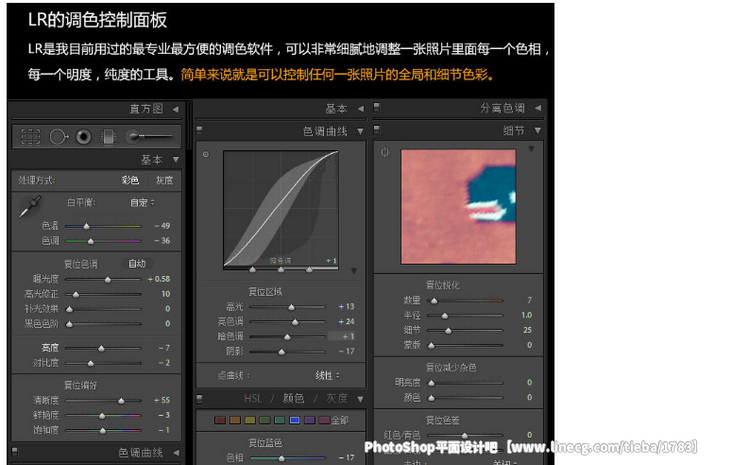Toggle the HSL panel on/off switch
This screenshot has width=750, height=465.
point(199,398)
